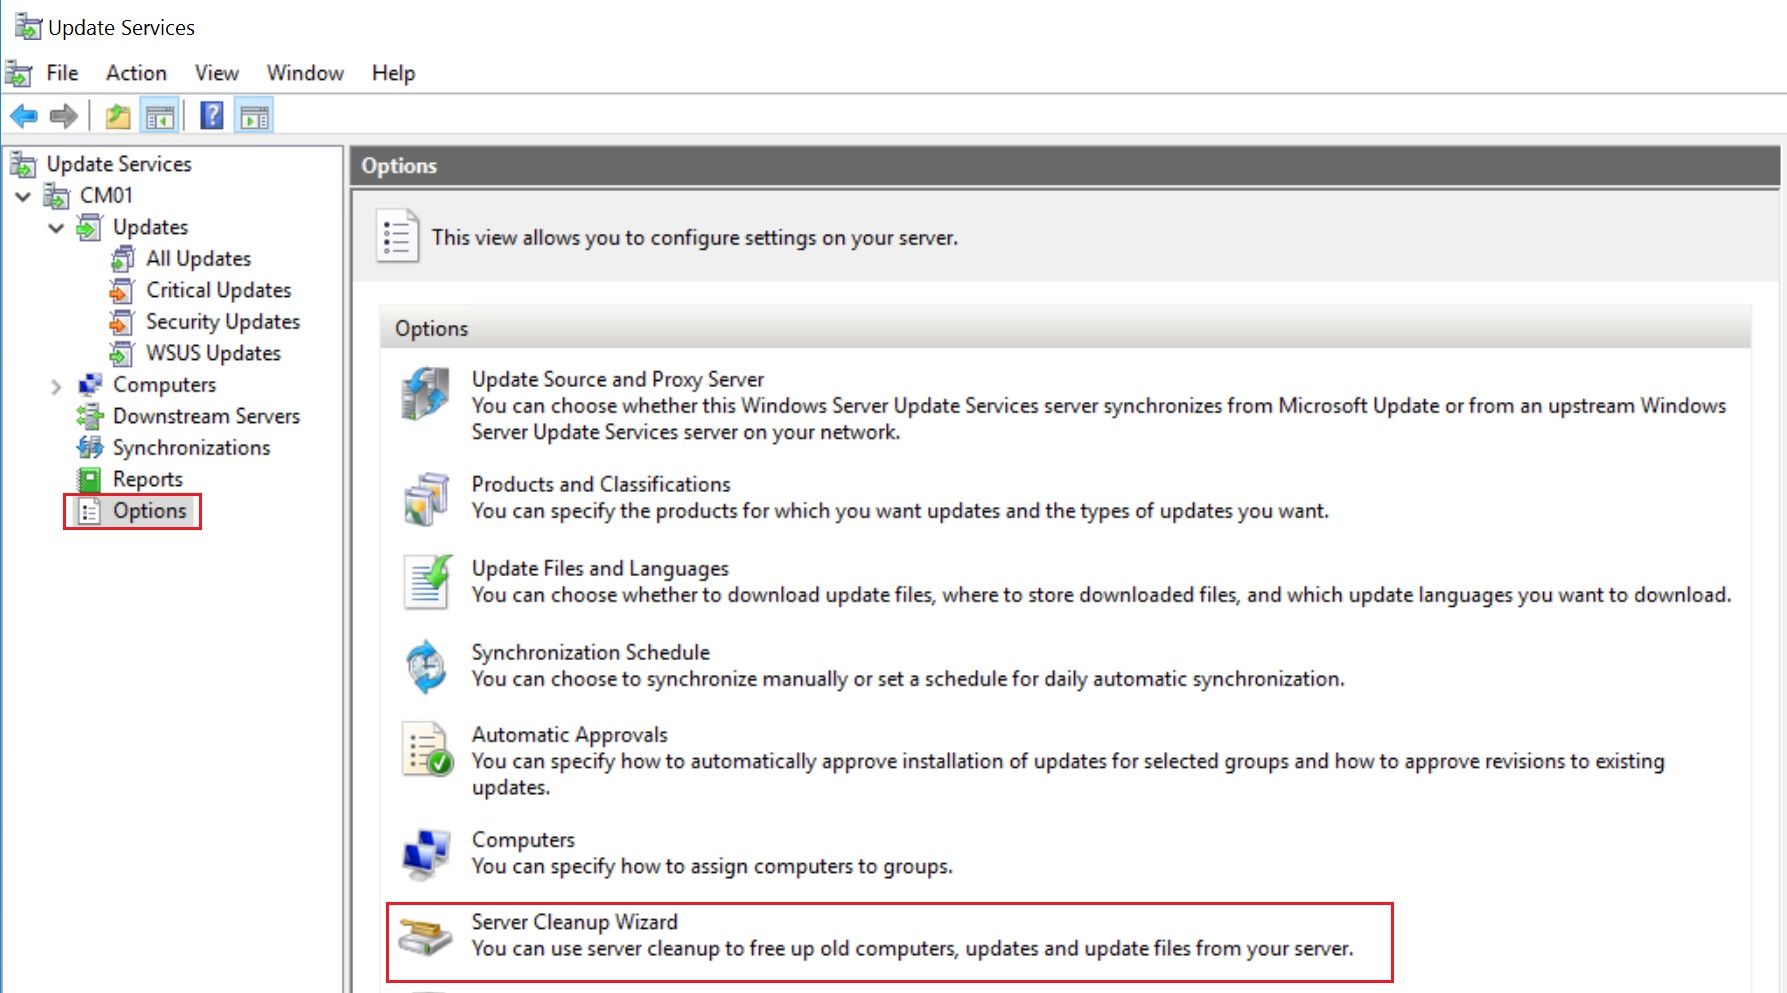Viewport: 1787px width, 993px height.
Task: Click the list icon beside view description
Action: [x=397, y=237]
